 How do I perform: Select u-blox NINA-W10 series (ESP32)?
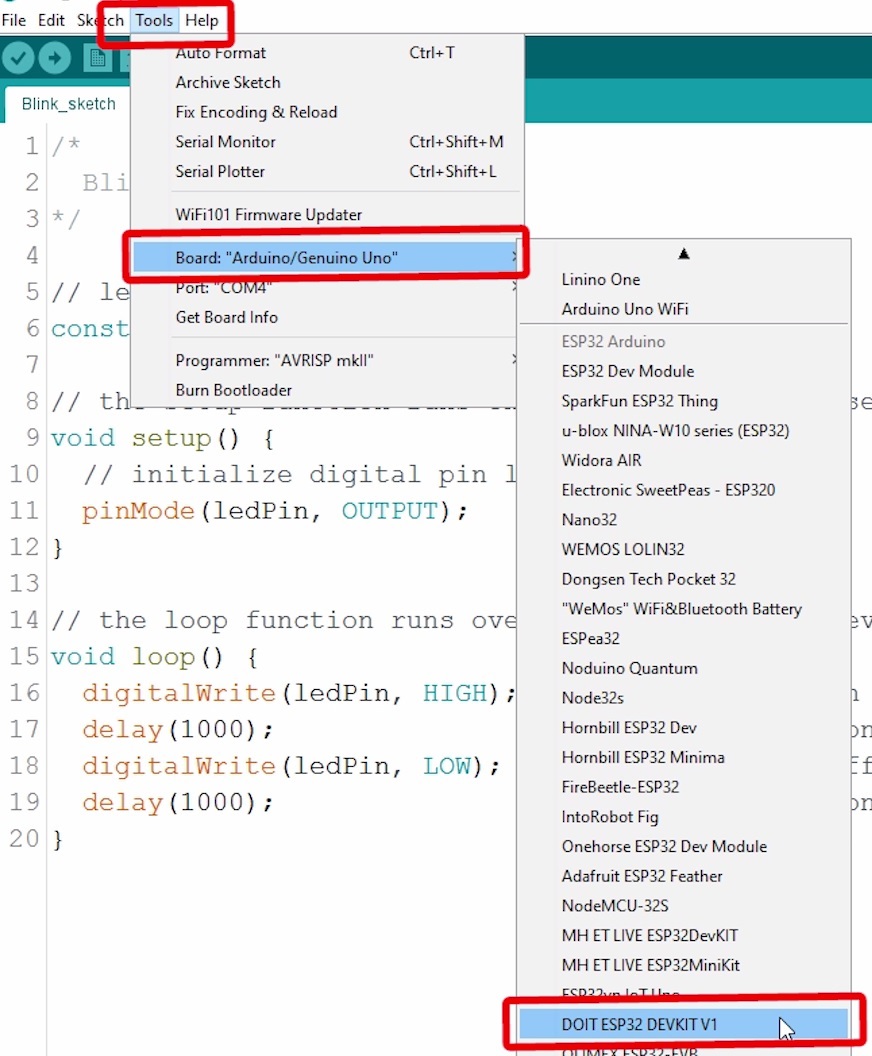pos(683,430)
